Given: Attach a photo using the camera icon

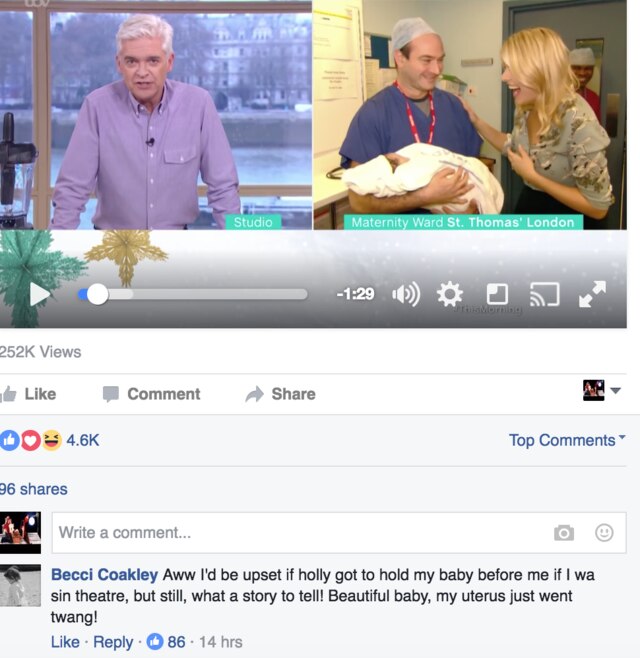Looking at the screenshot, I should pyautogui.click(x=564, y=533).
